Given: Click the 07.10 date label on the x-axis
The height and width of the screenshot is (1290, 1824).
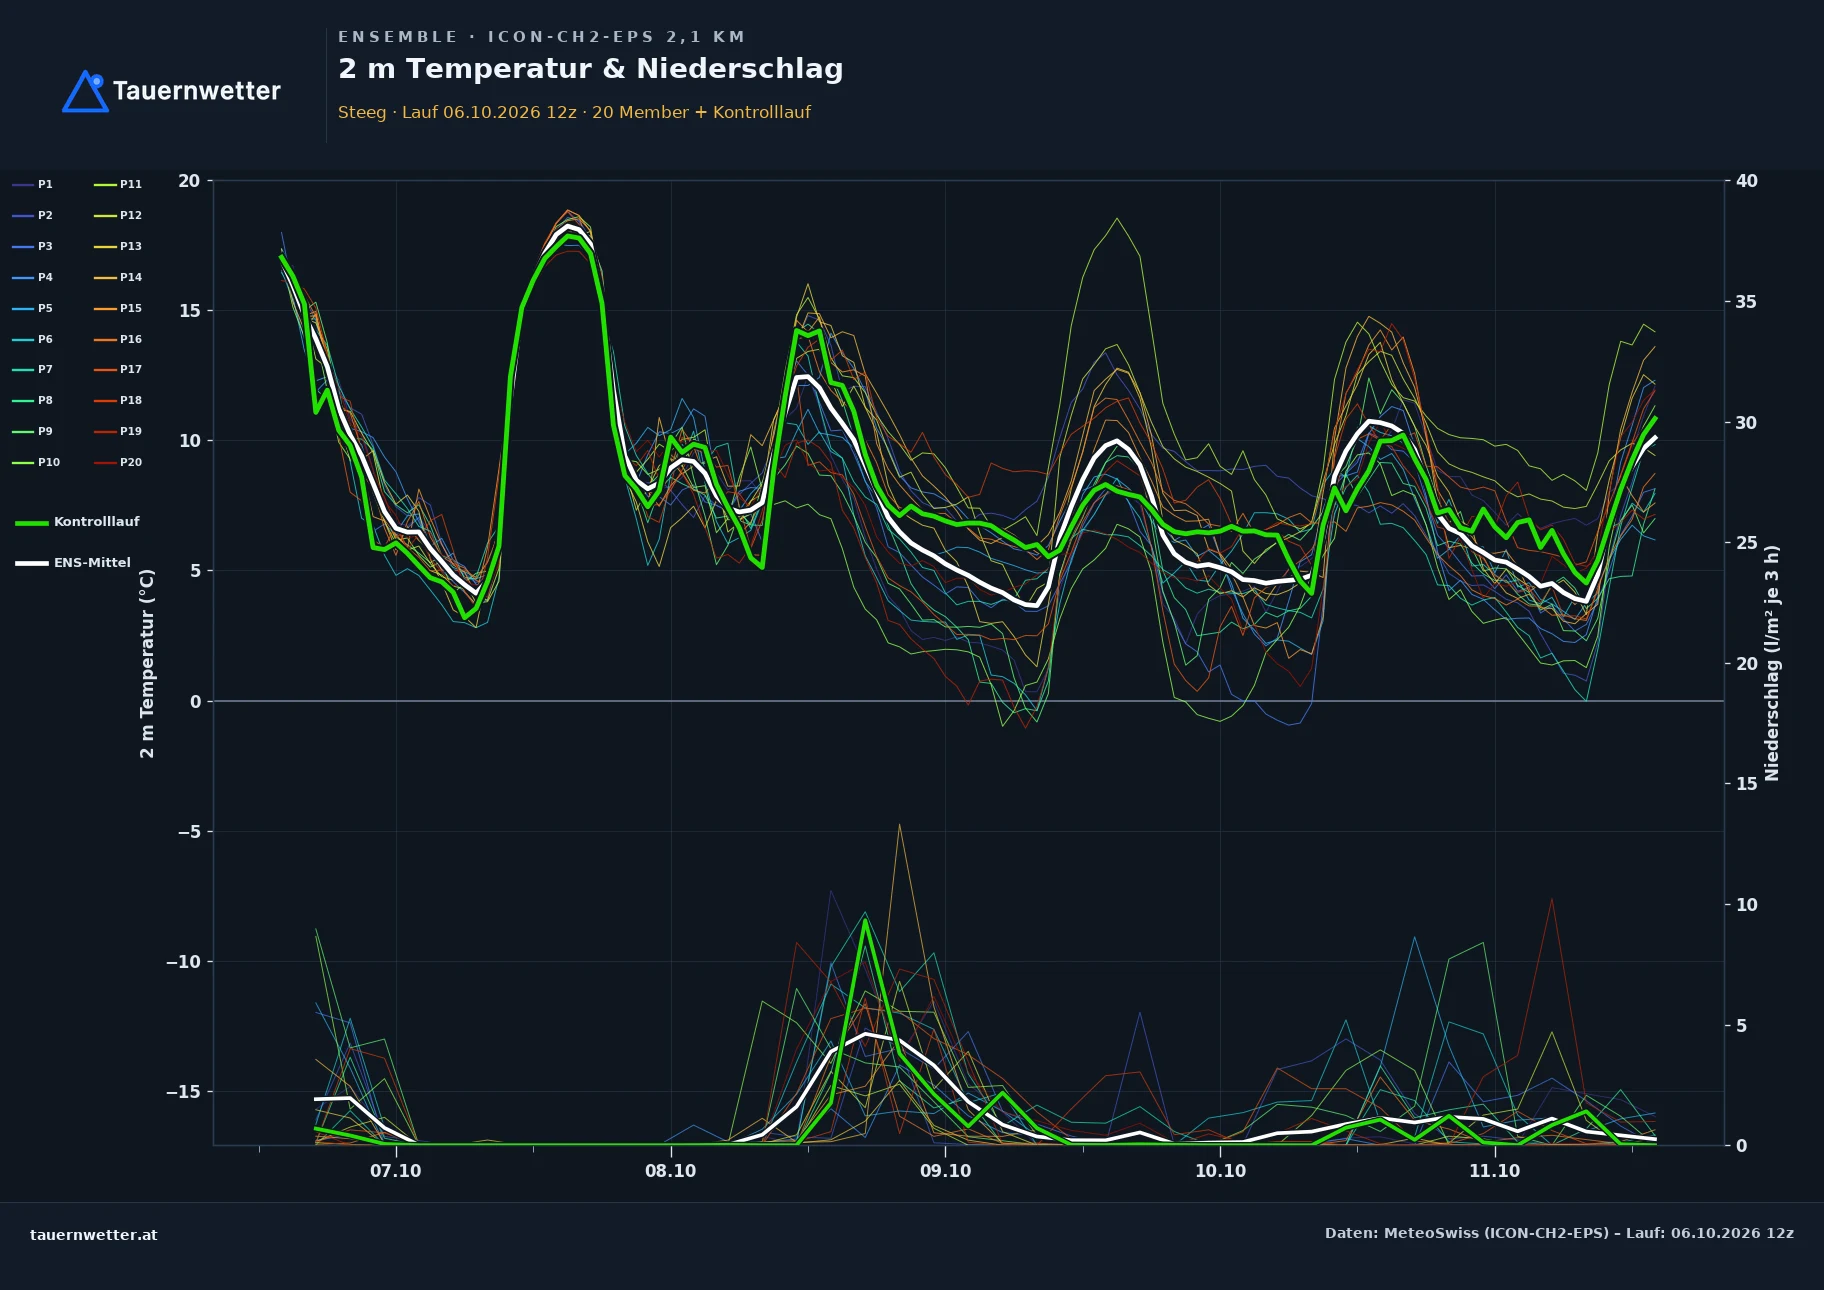Looking at the screenshot, I should tap(396, 1171).
